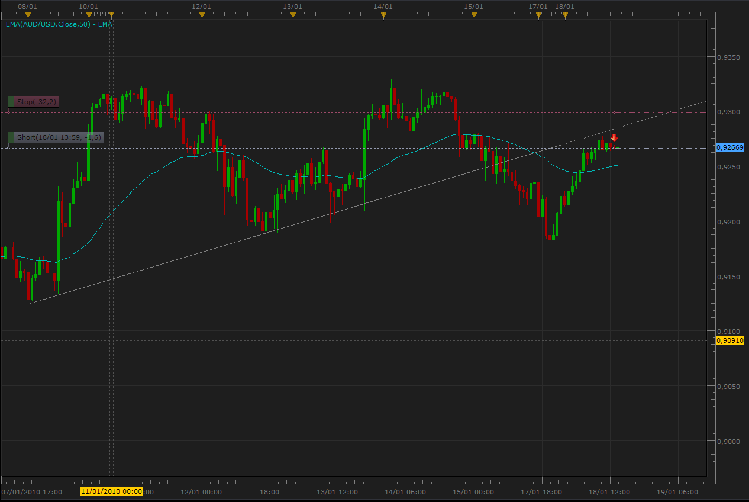The width and height of the screenshot is (749, 502).
Task: Select the yellow triangle marker under 13/01
Action: pos(293,15)
